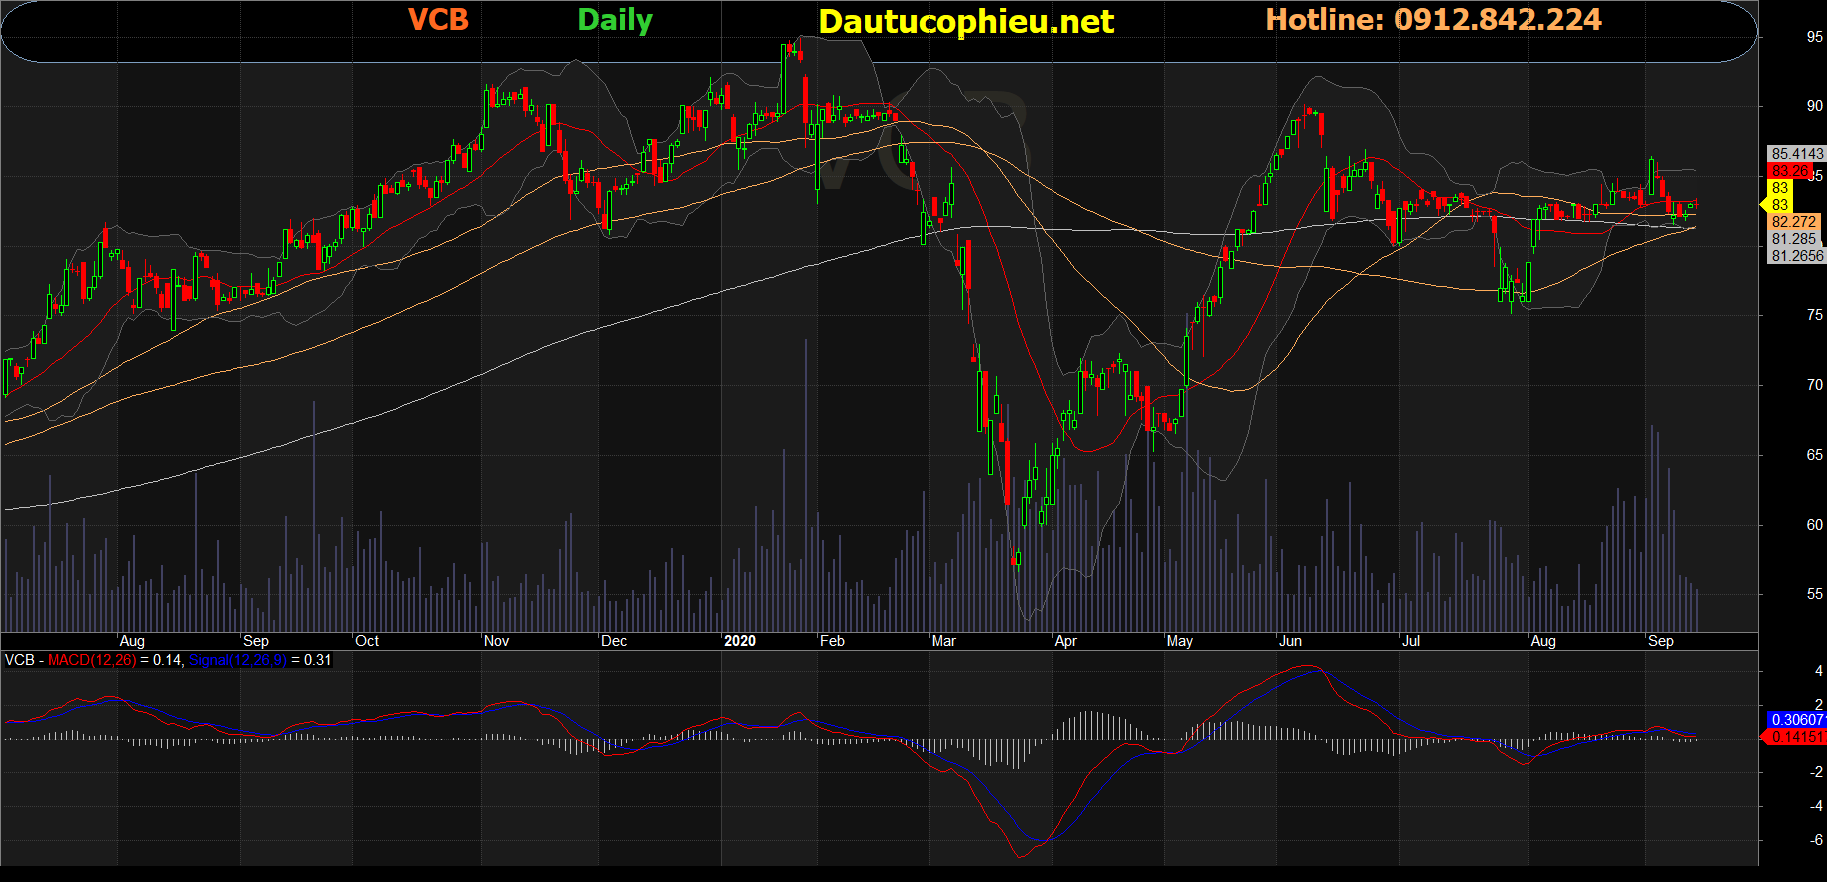Click the blue Signal(12,26,9) indicator label
This screenshot has width=1827, height=882.
coord(237,660)
